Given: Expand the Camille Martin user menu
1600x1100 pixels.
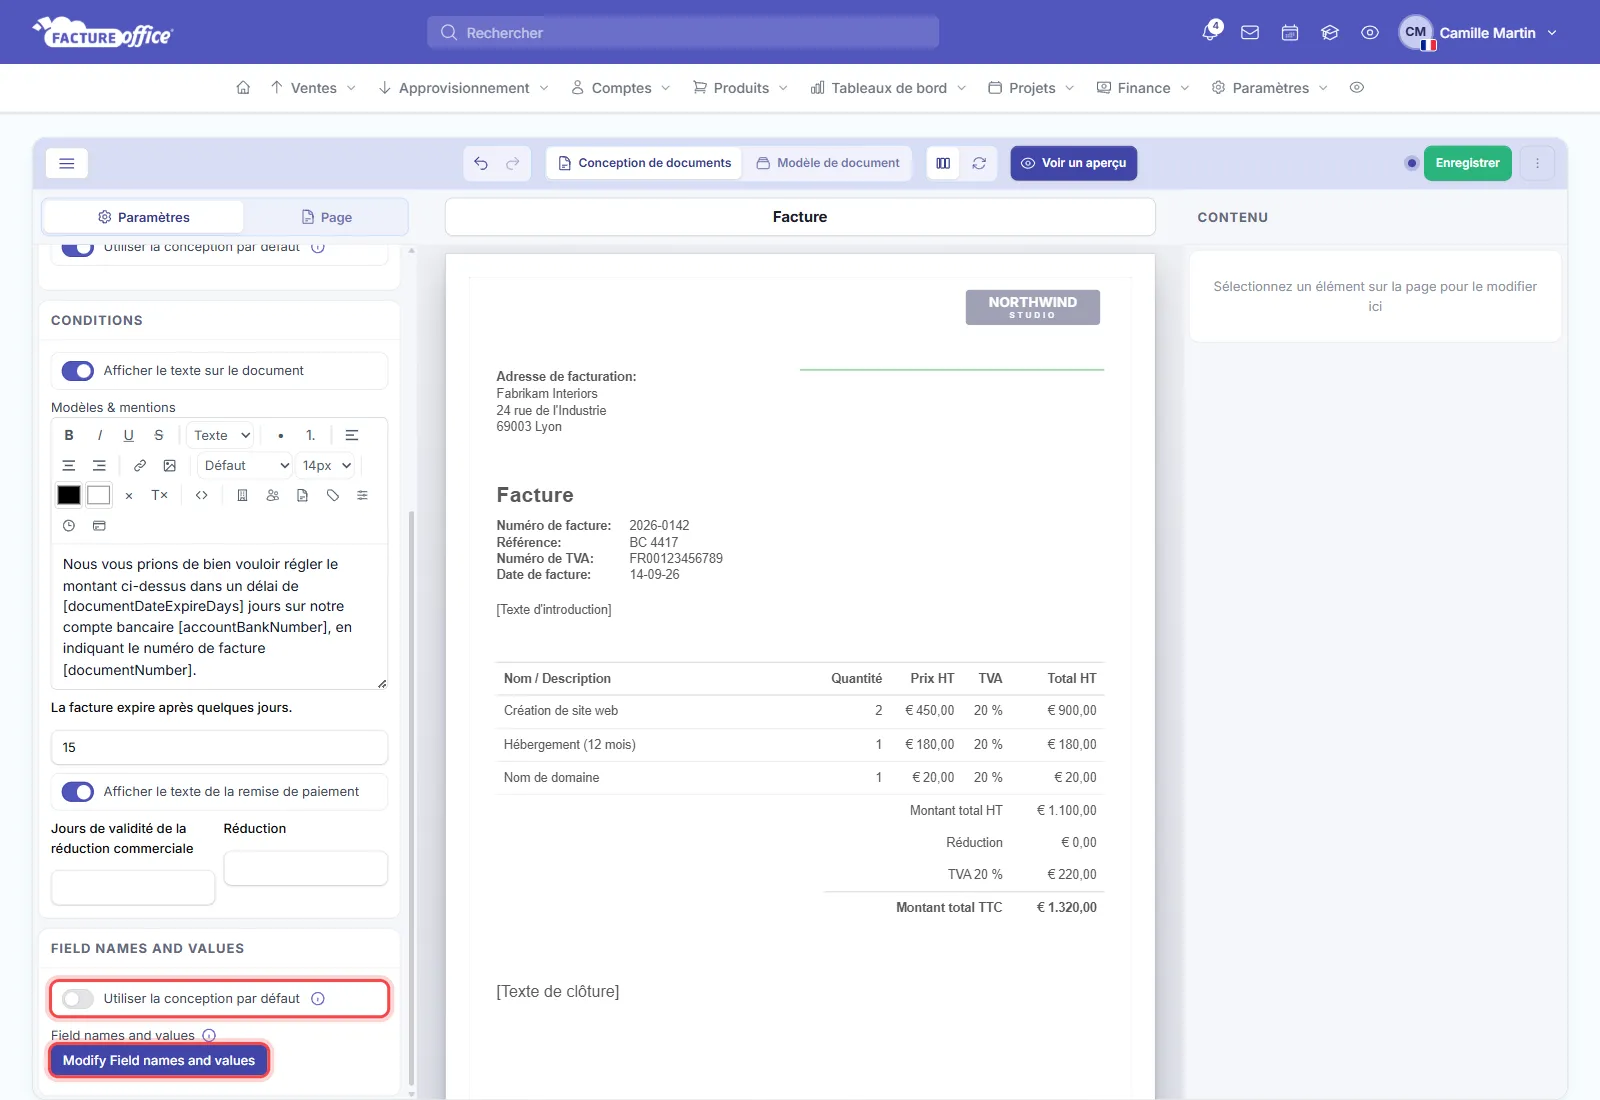Looking at the screenshot, I should 1479,32.
